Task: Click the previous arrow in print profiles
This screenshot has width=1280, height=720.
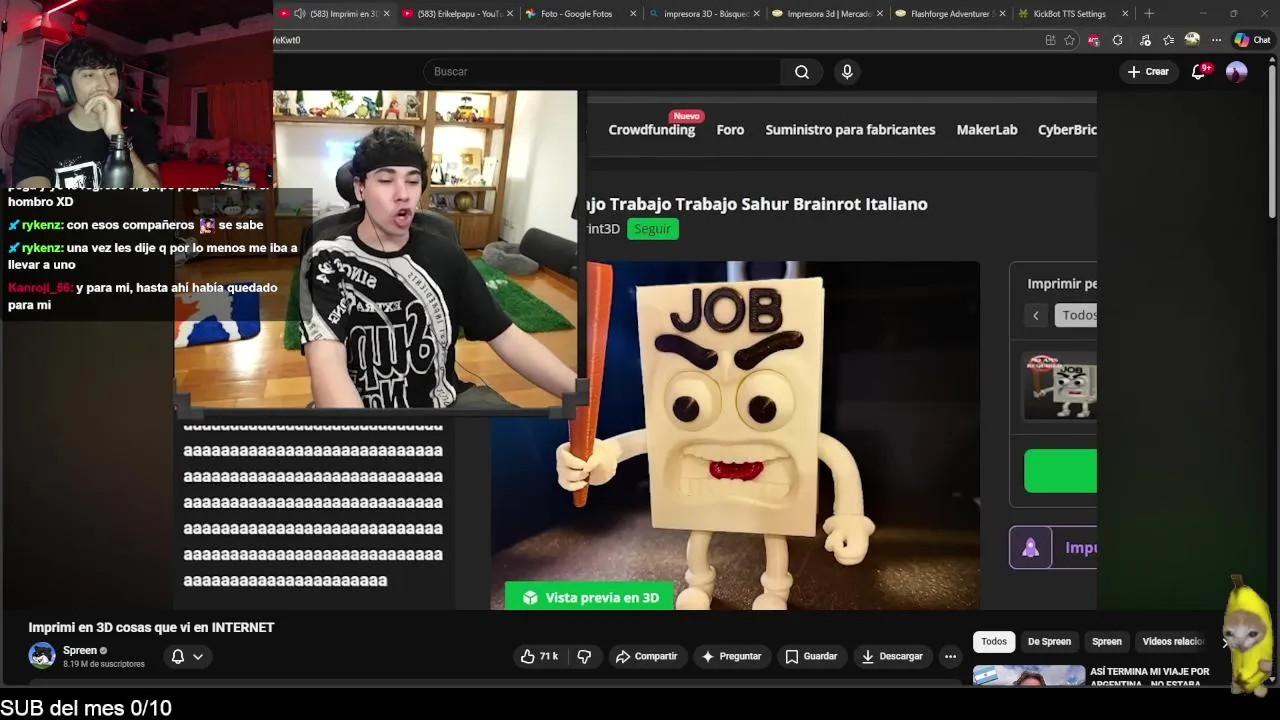Action: point(1036,315)
